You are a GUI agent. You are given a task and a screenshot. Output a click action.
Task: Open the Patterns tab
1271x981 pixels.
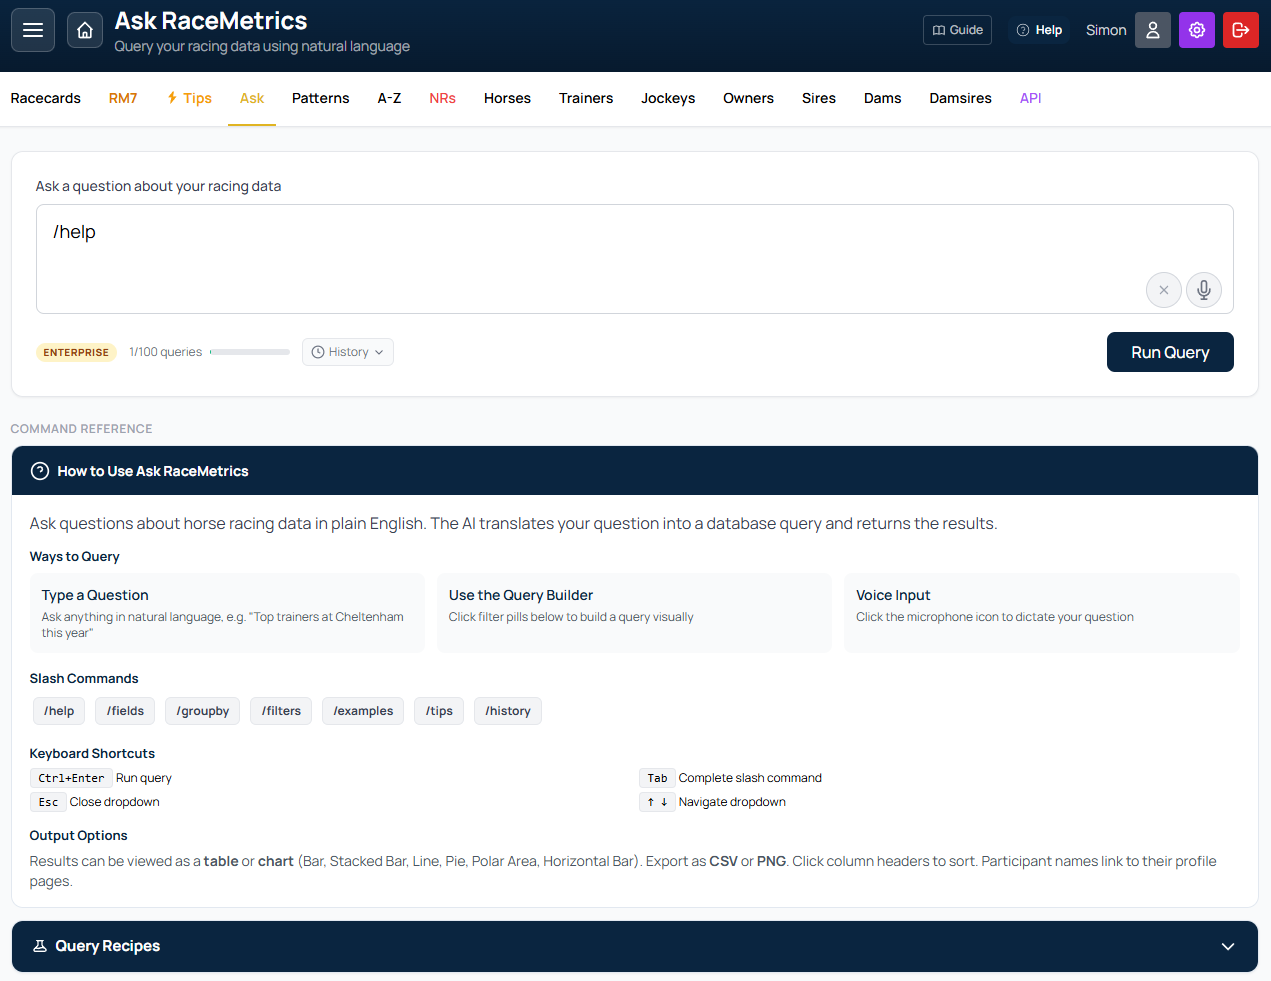tap(321, 98)
